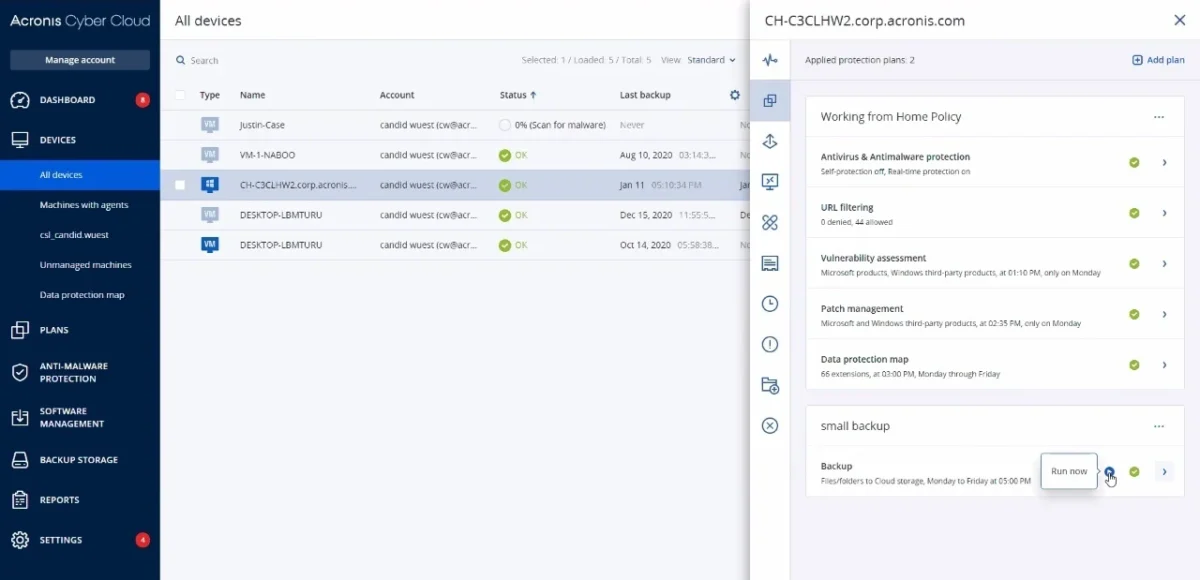The width and height of the screenshot is (1200, 580).
Task: Click the Backup Storage drive icon
Action: 20,460
